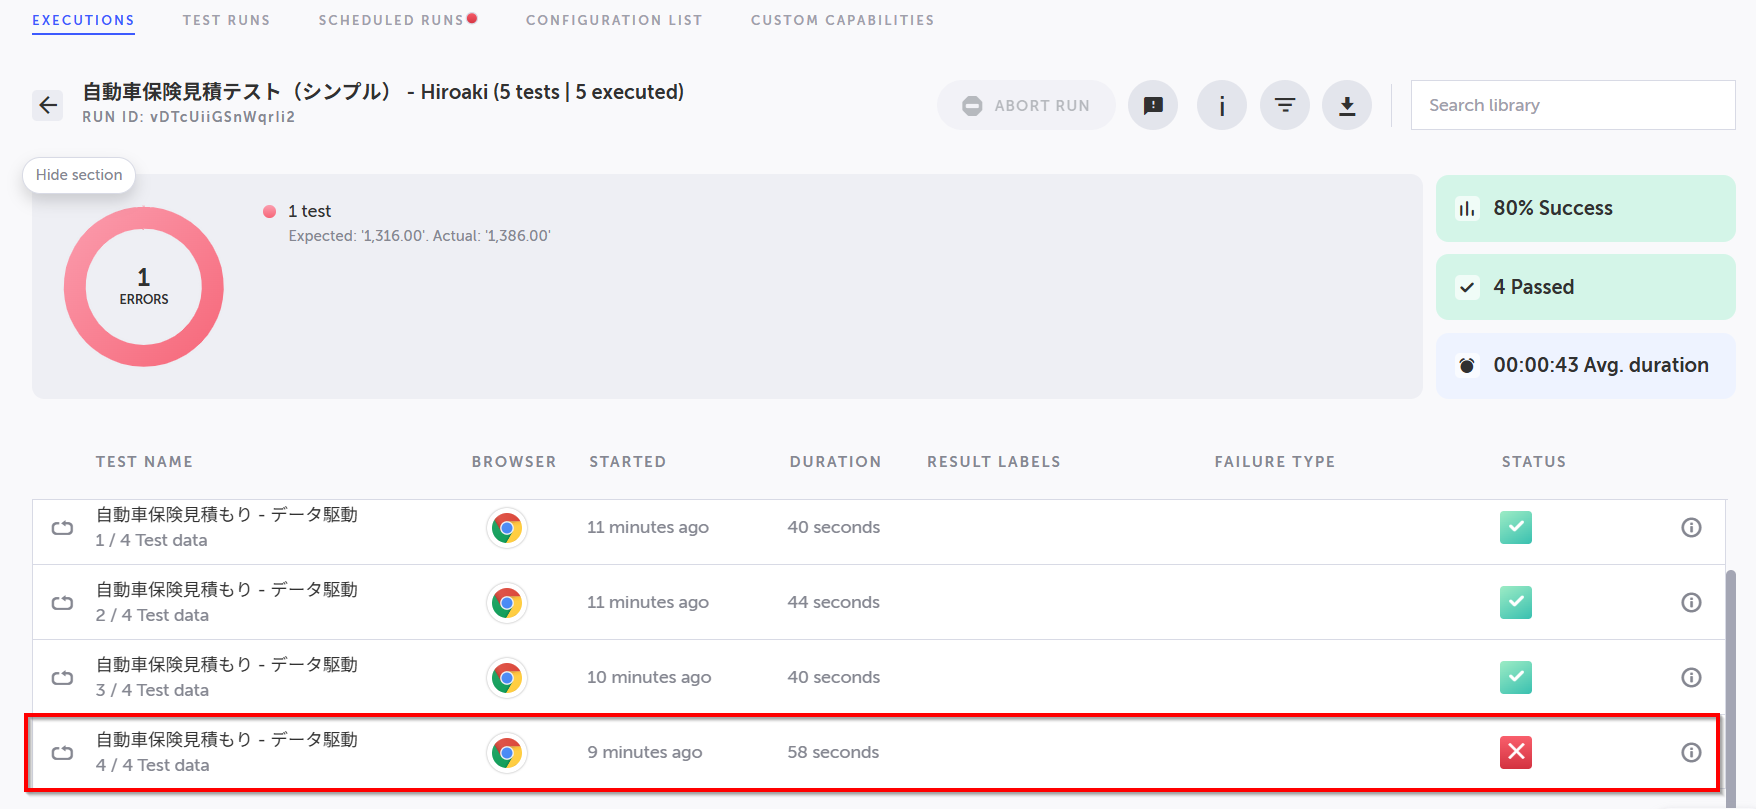The height and width of the screenshot is (809, 1756).
Task: Click the Chrome icon in 1 / 4 Test data row
Action: coord(507,528)
